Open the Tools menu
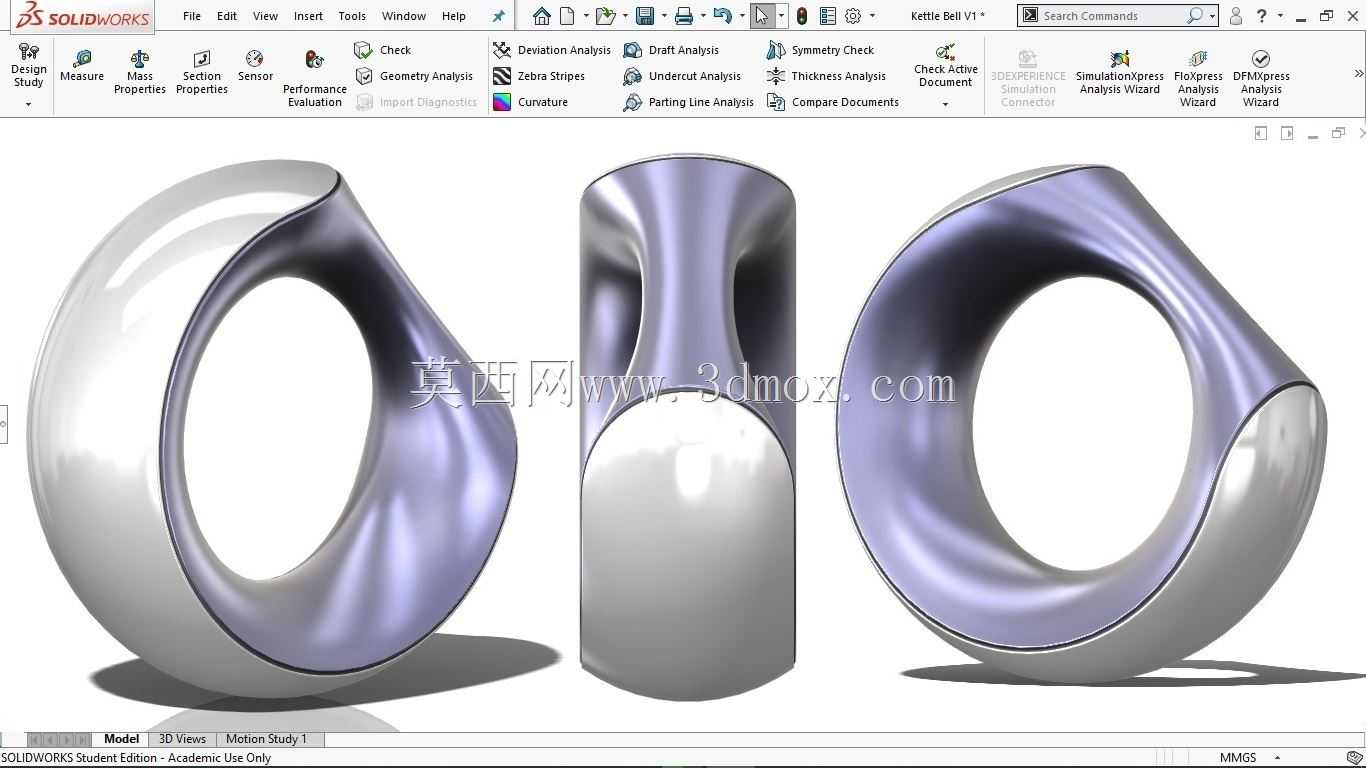 point(352,16)
